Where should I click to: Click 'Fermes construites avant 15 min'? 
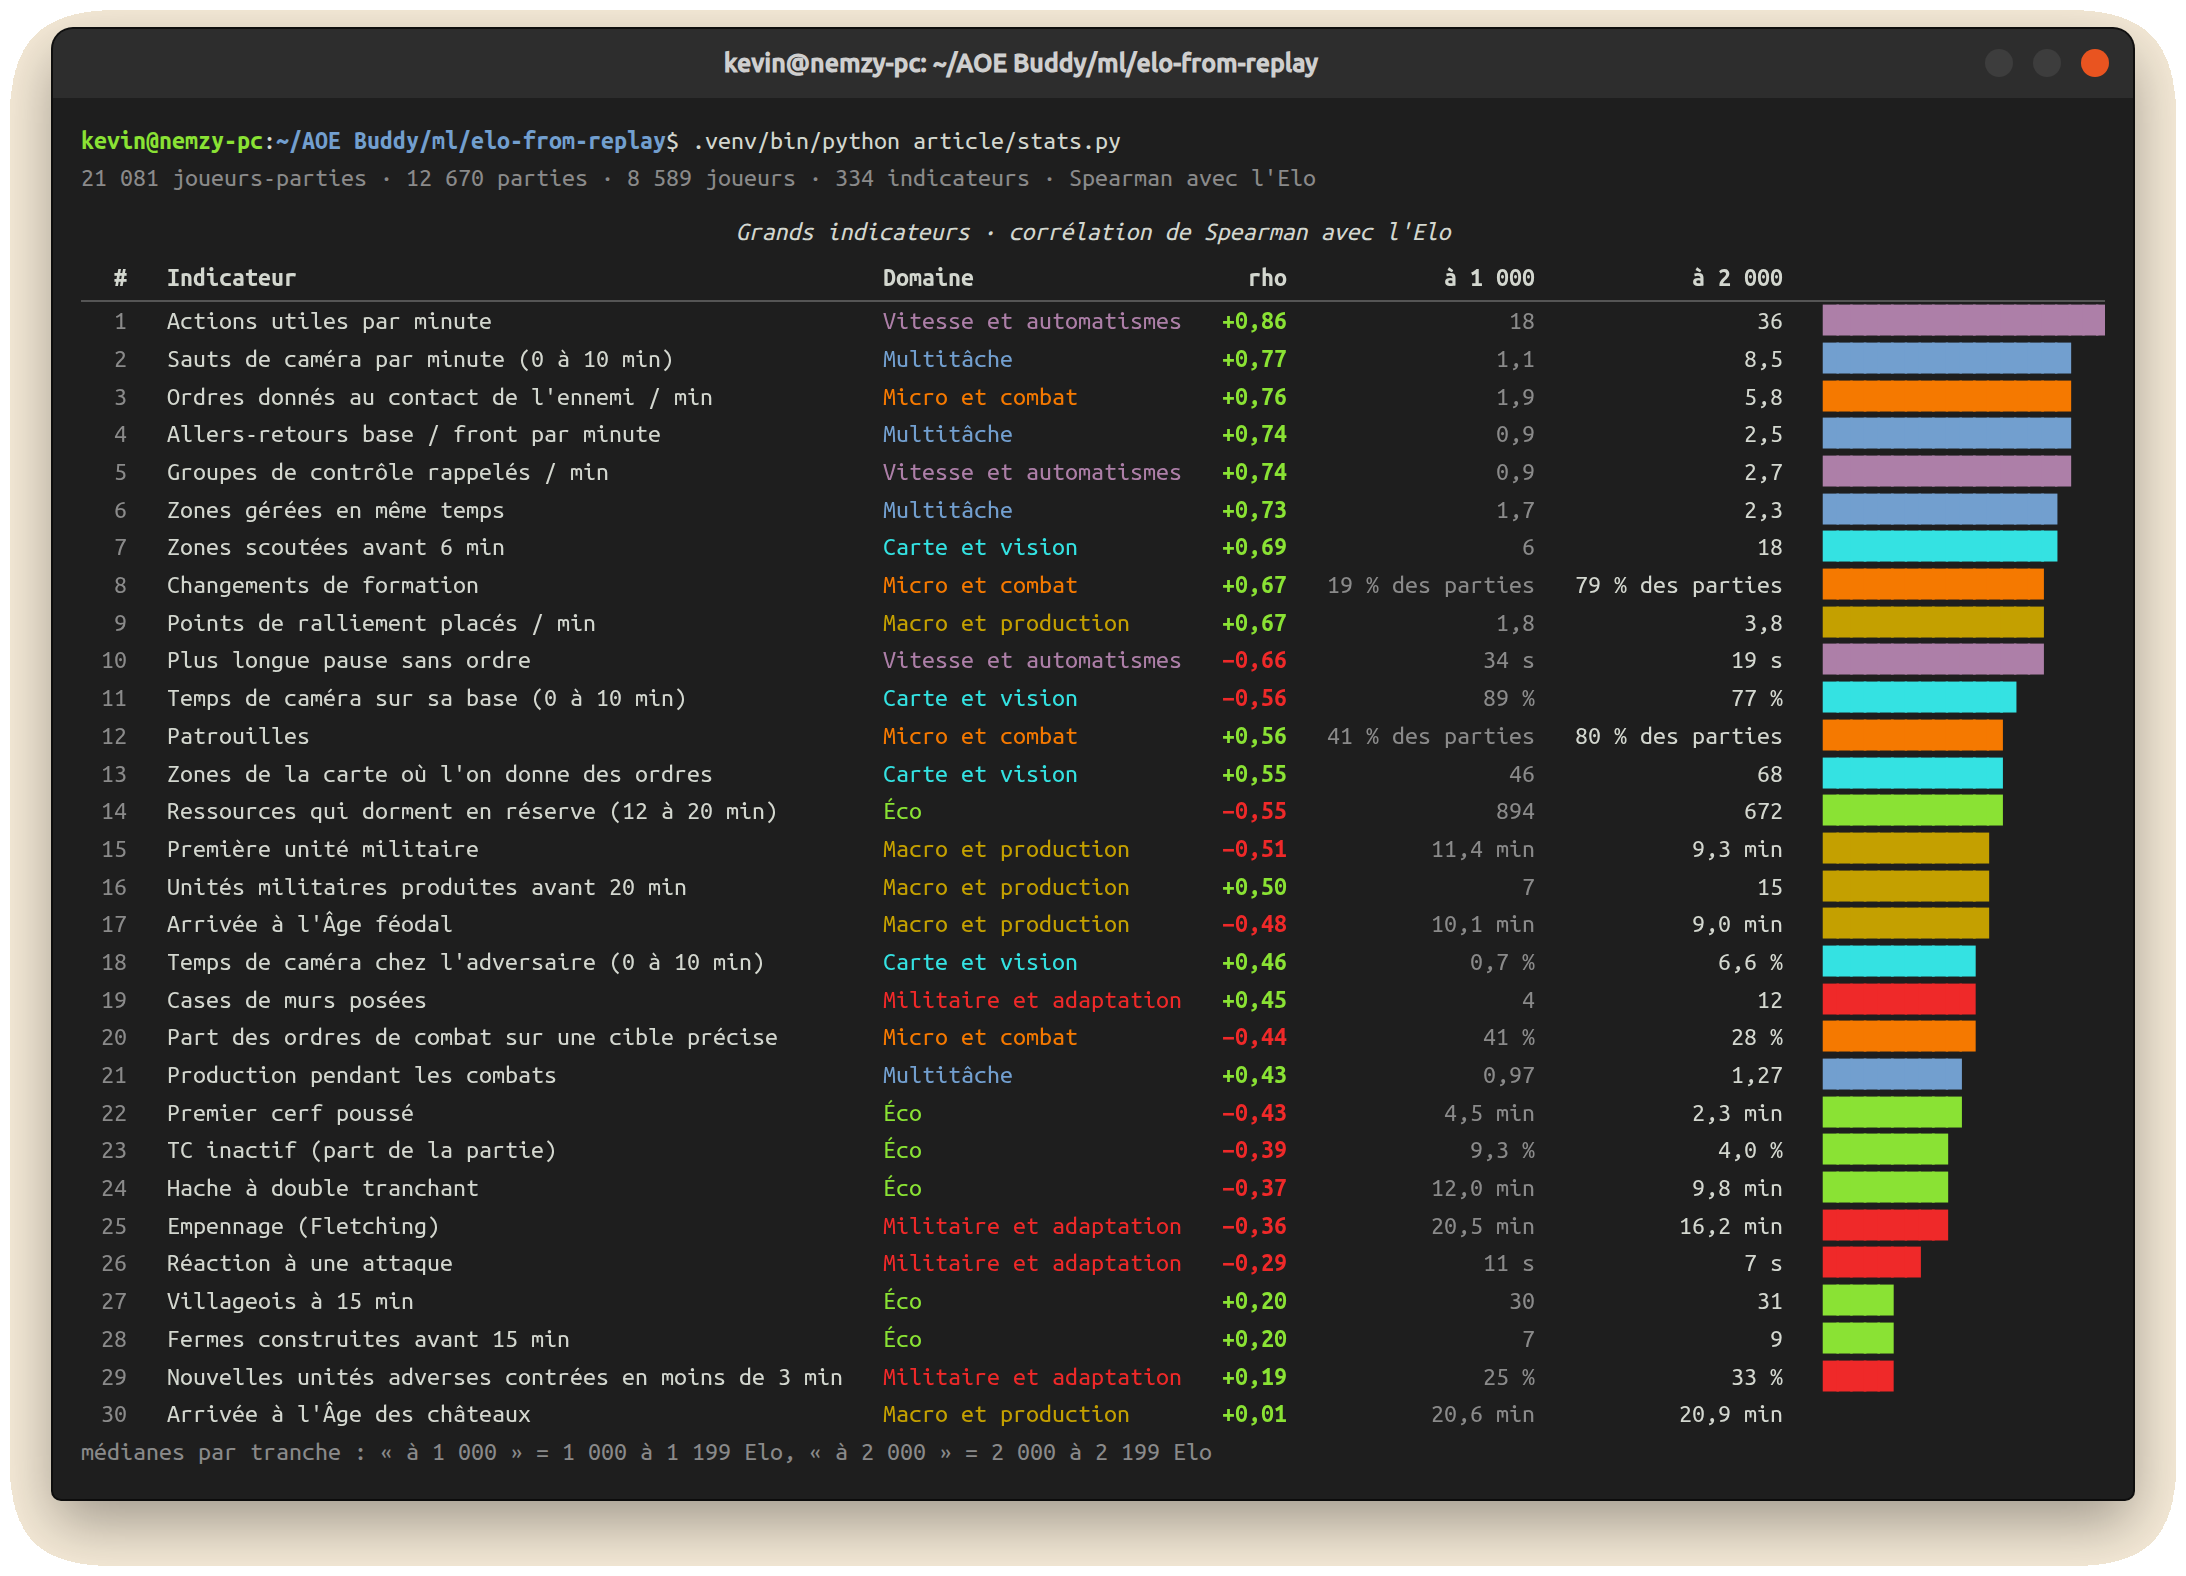point(368,1339)
